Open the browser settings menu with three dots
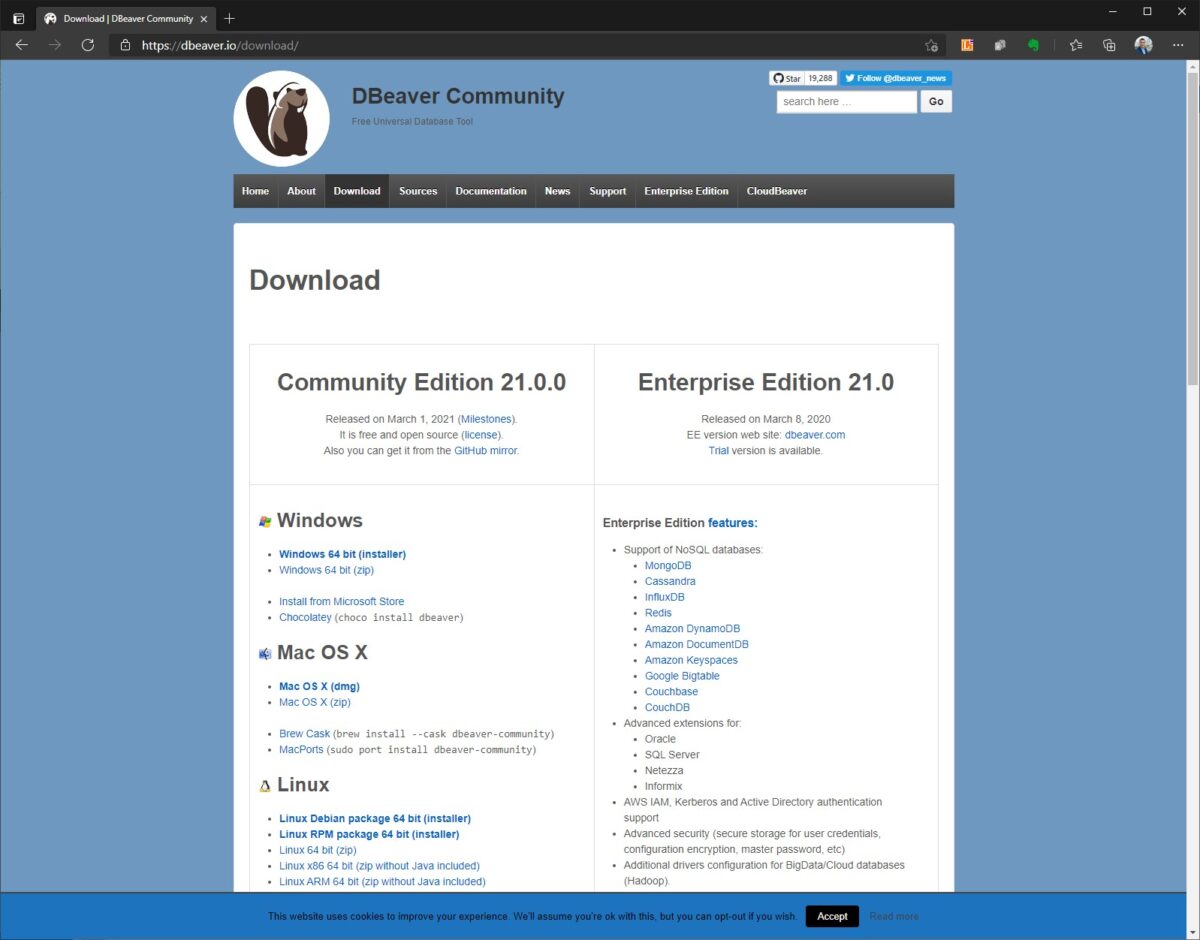The height and width of the screenshot is (940, 1200). pos(1178,45)
